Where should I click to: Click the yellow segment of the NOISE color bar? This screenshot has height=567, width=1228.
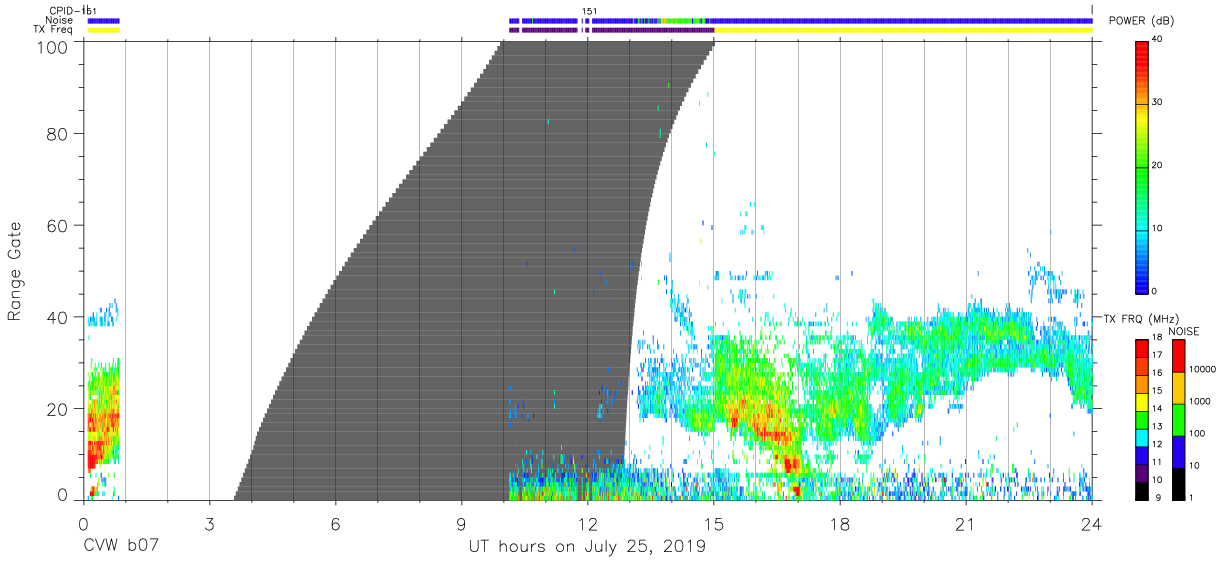click(1178, 388)
